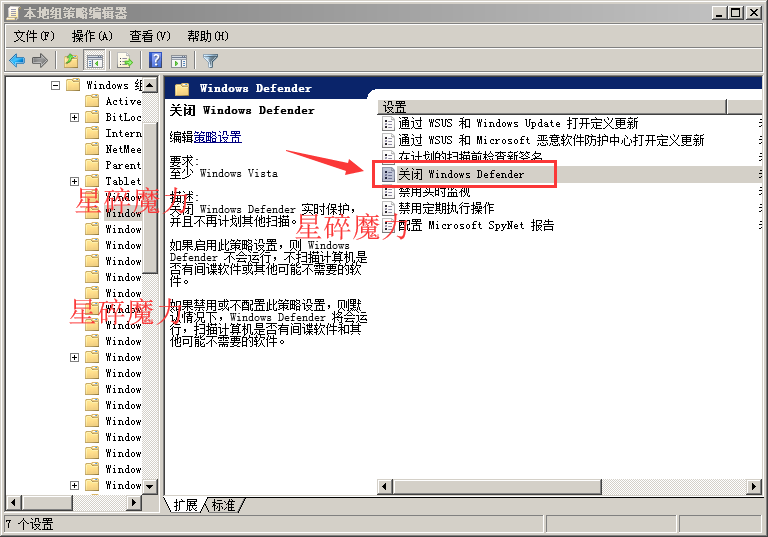Click icon beside 通过 WSUS 和 Microsoft 恶意软件防护中心
This screenshot has height=537, width=768.
[x=388, y=141]
